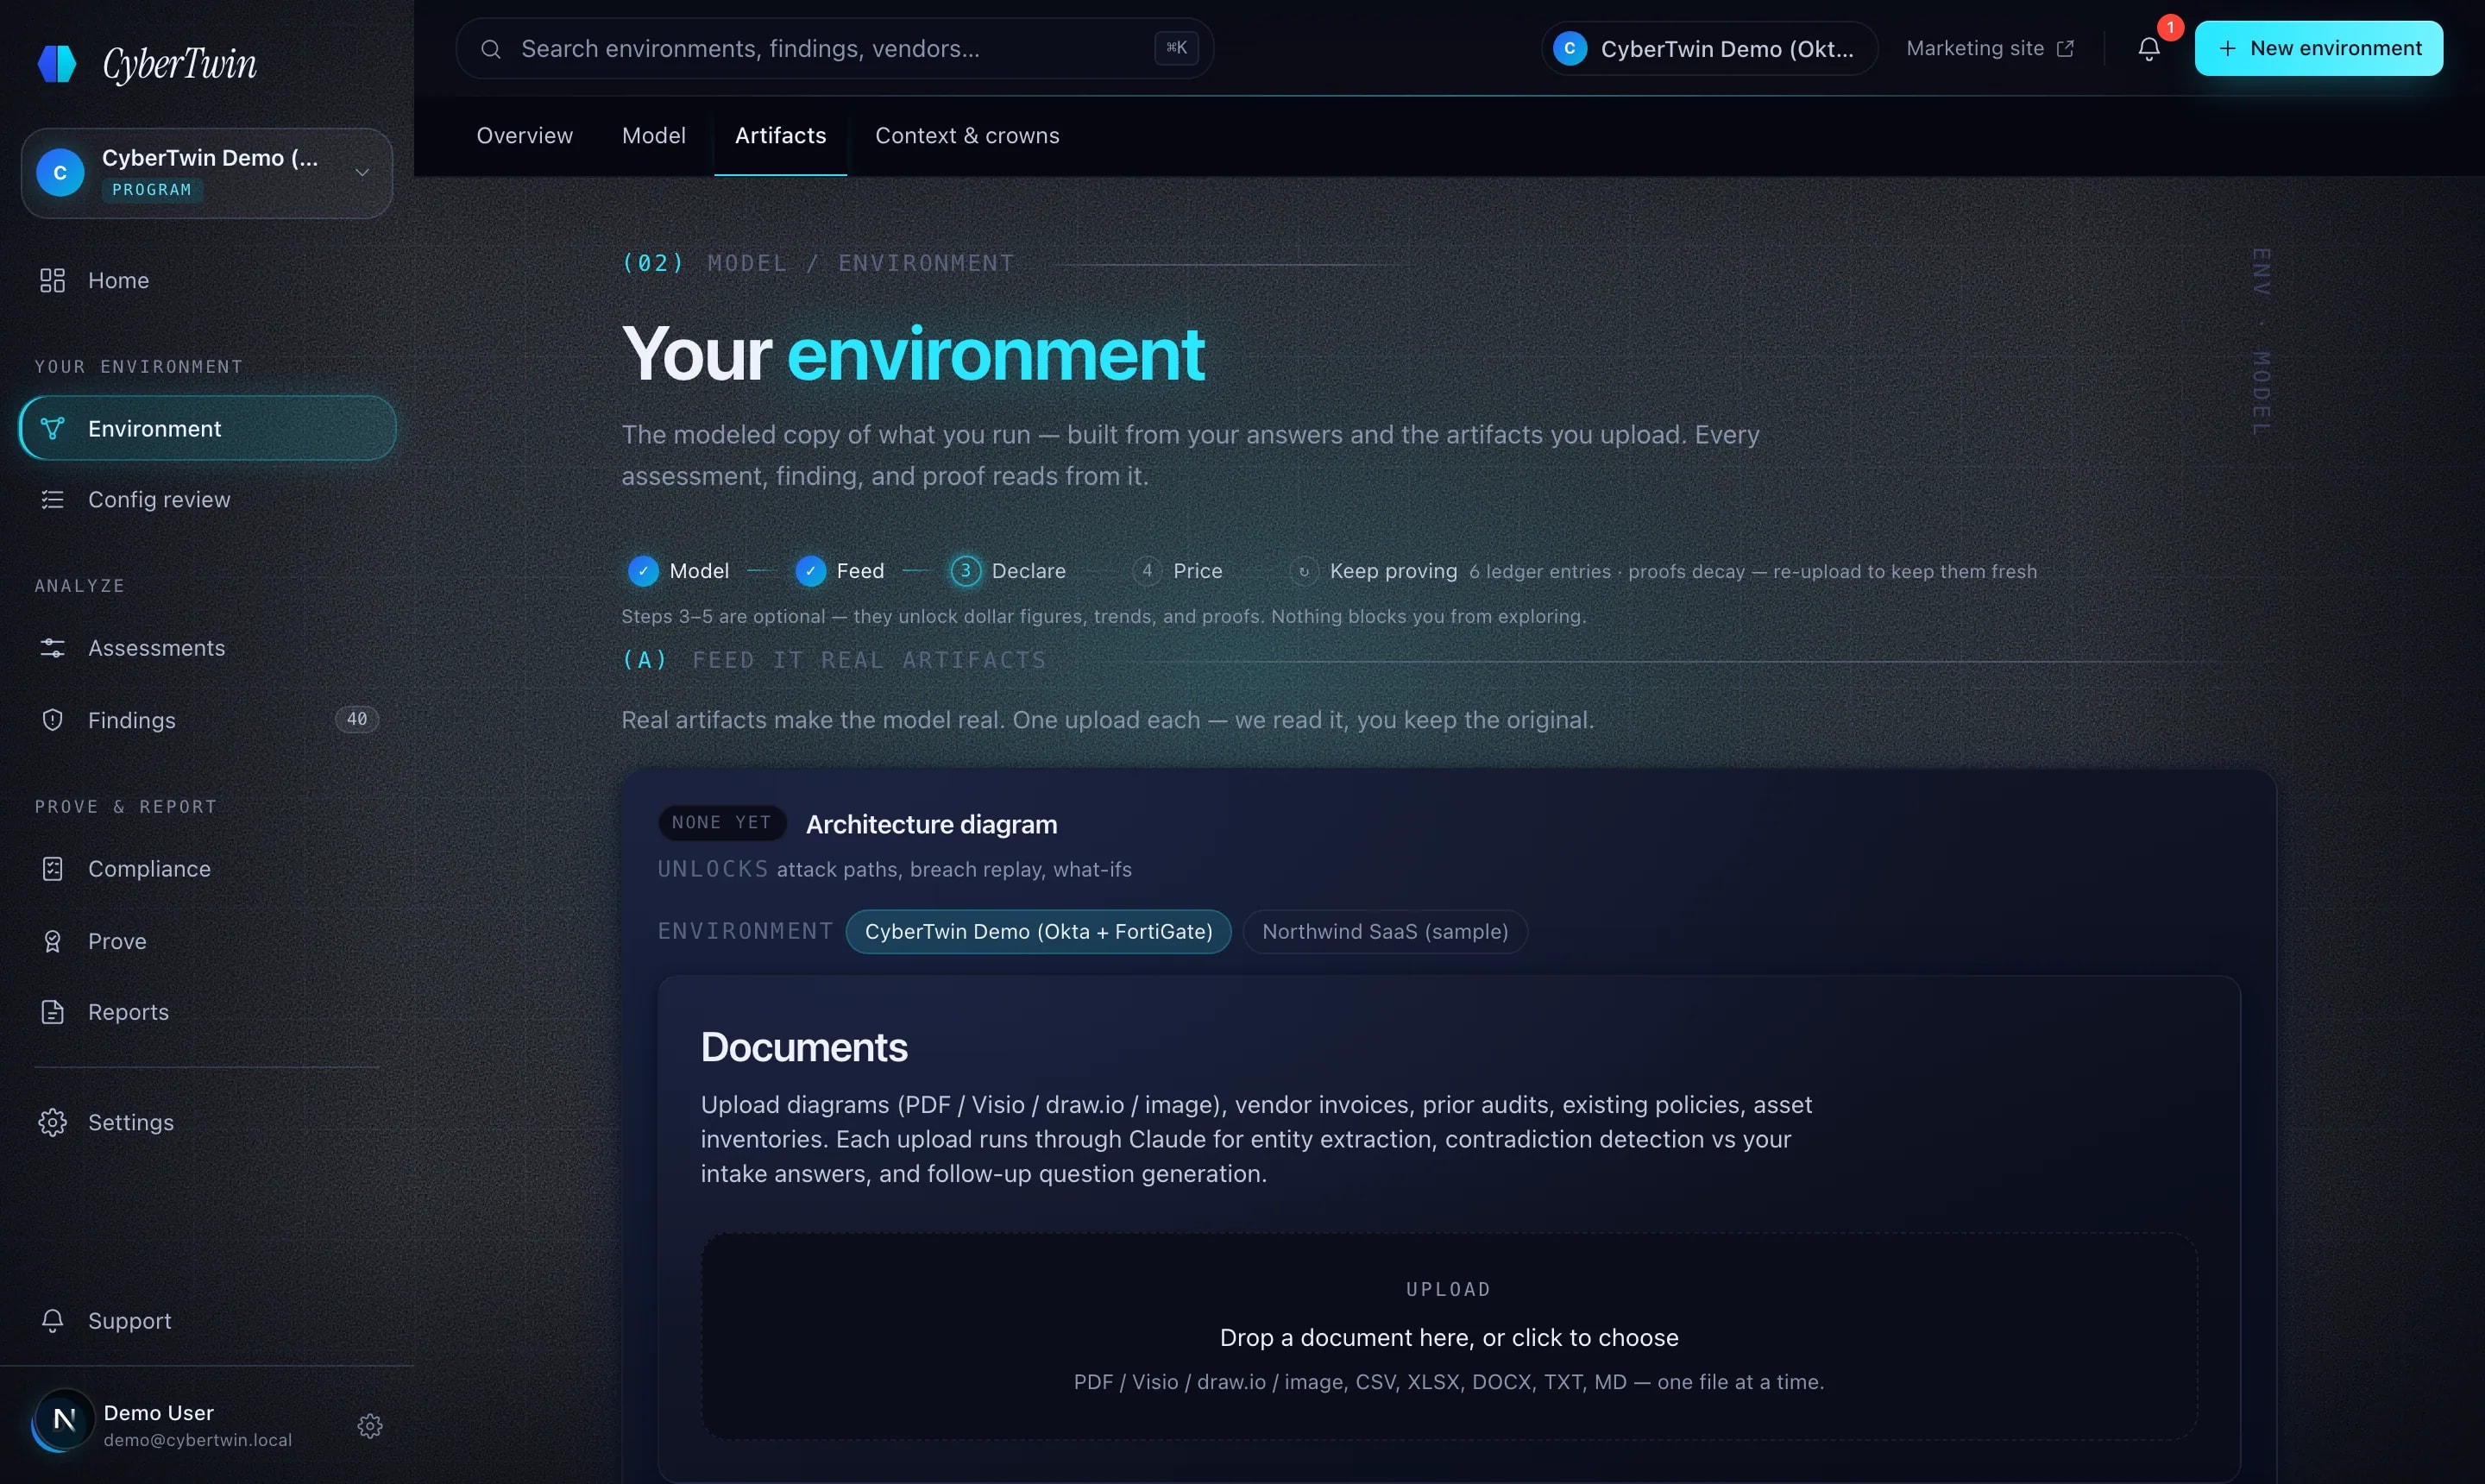Click the Demo User avatar
This screenshot has height=1484, width=2485.
click(x=64, y=1420)
